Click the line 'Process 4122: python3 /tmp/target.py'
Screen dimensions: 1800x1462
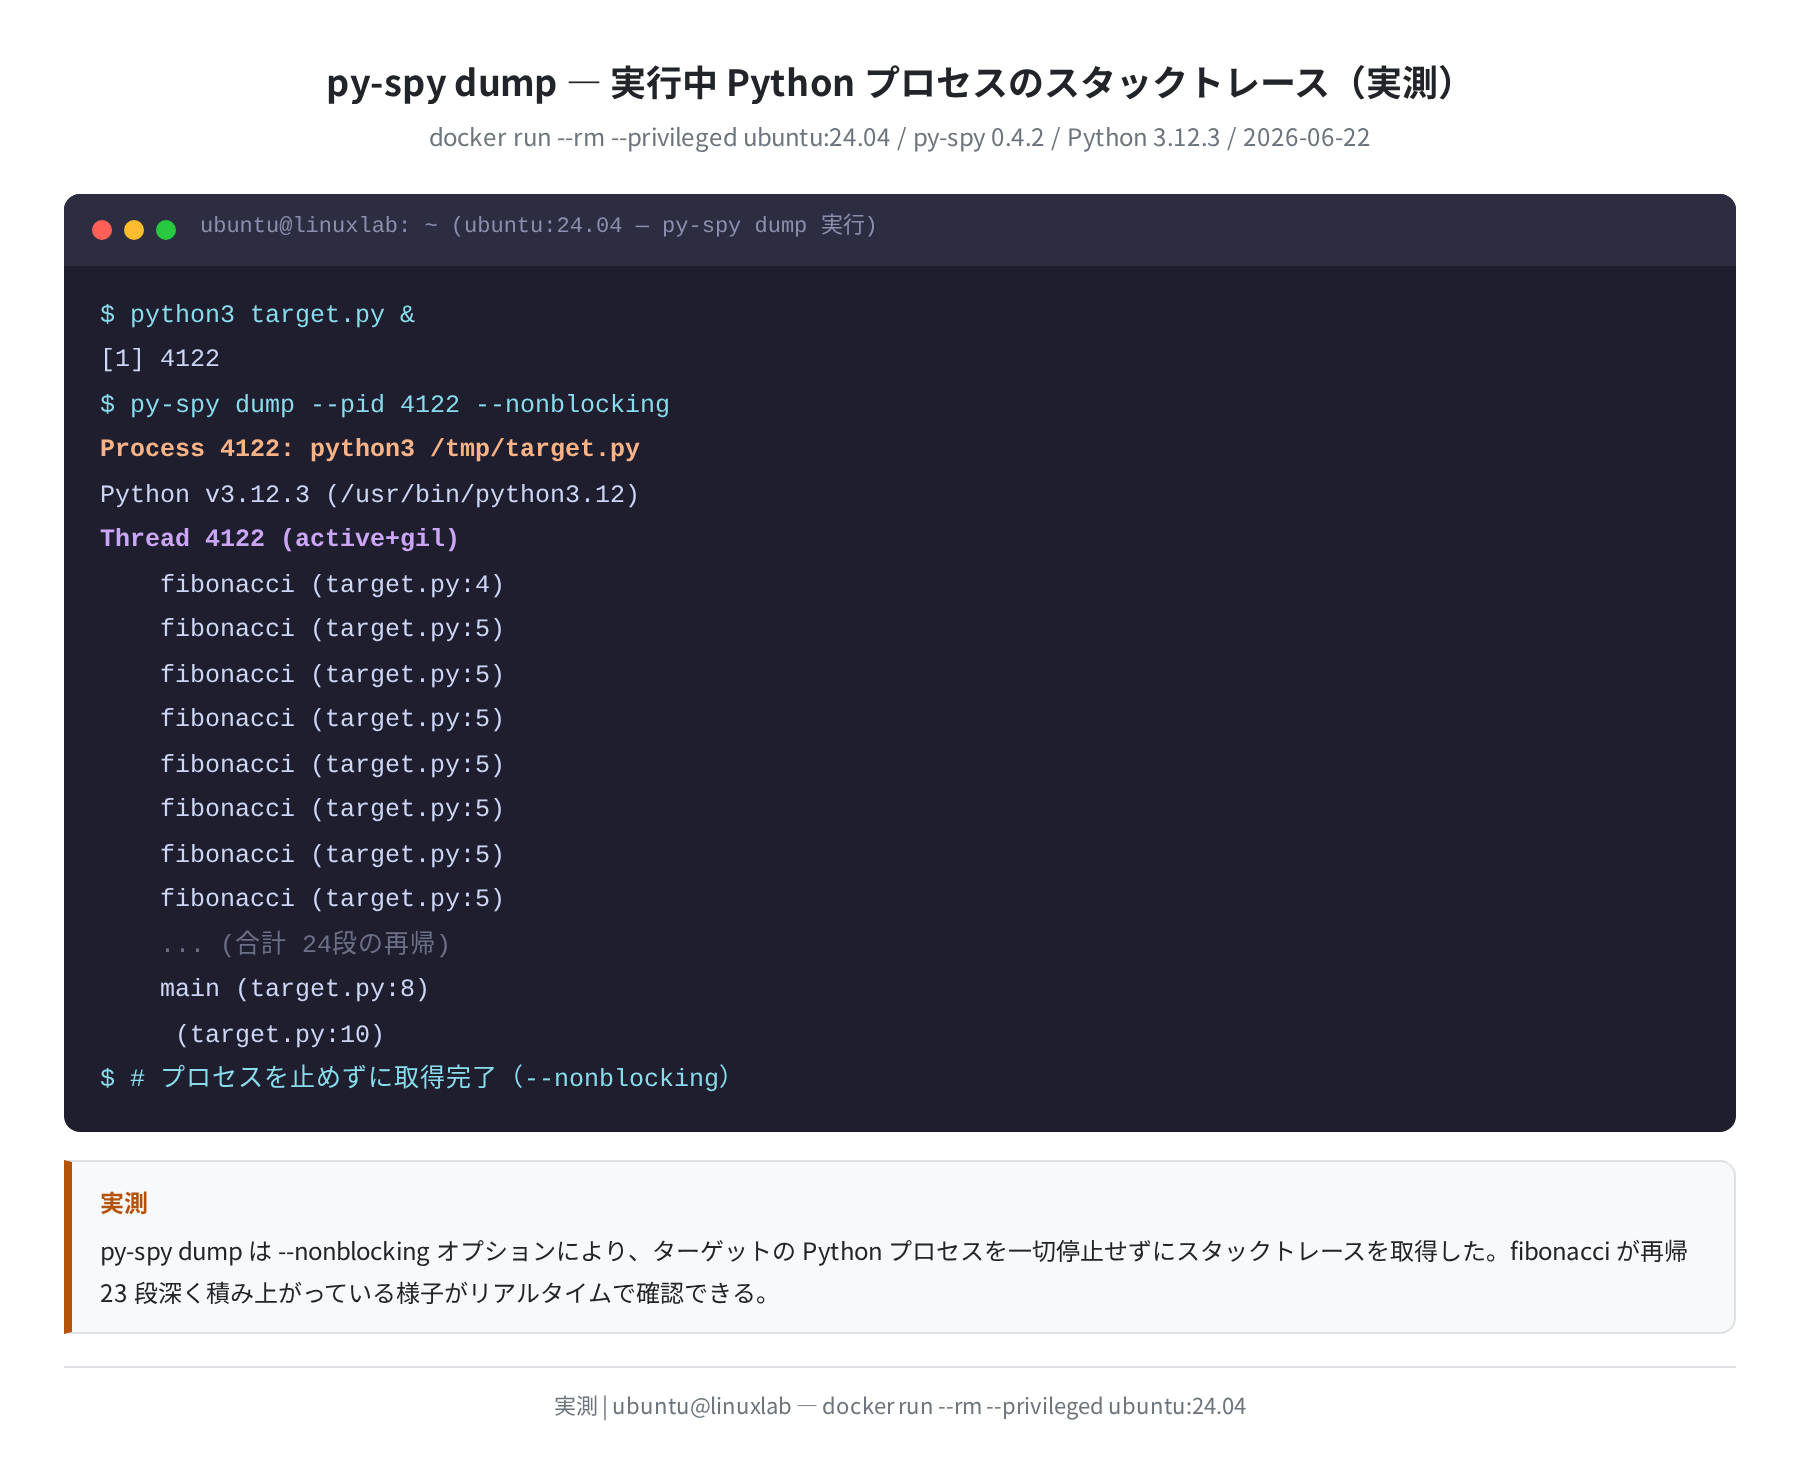(369, 449)
